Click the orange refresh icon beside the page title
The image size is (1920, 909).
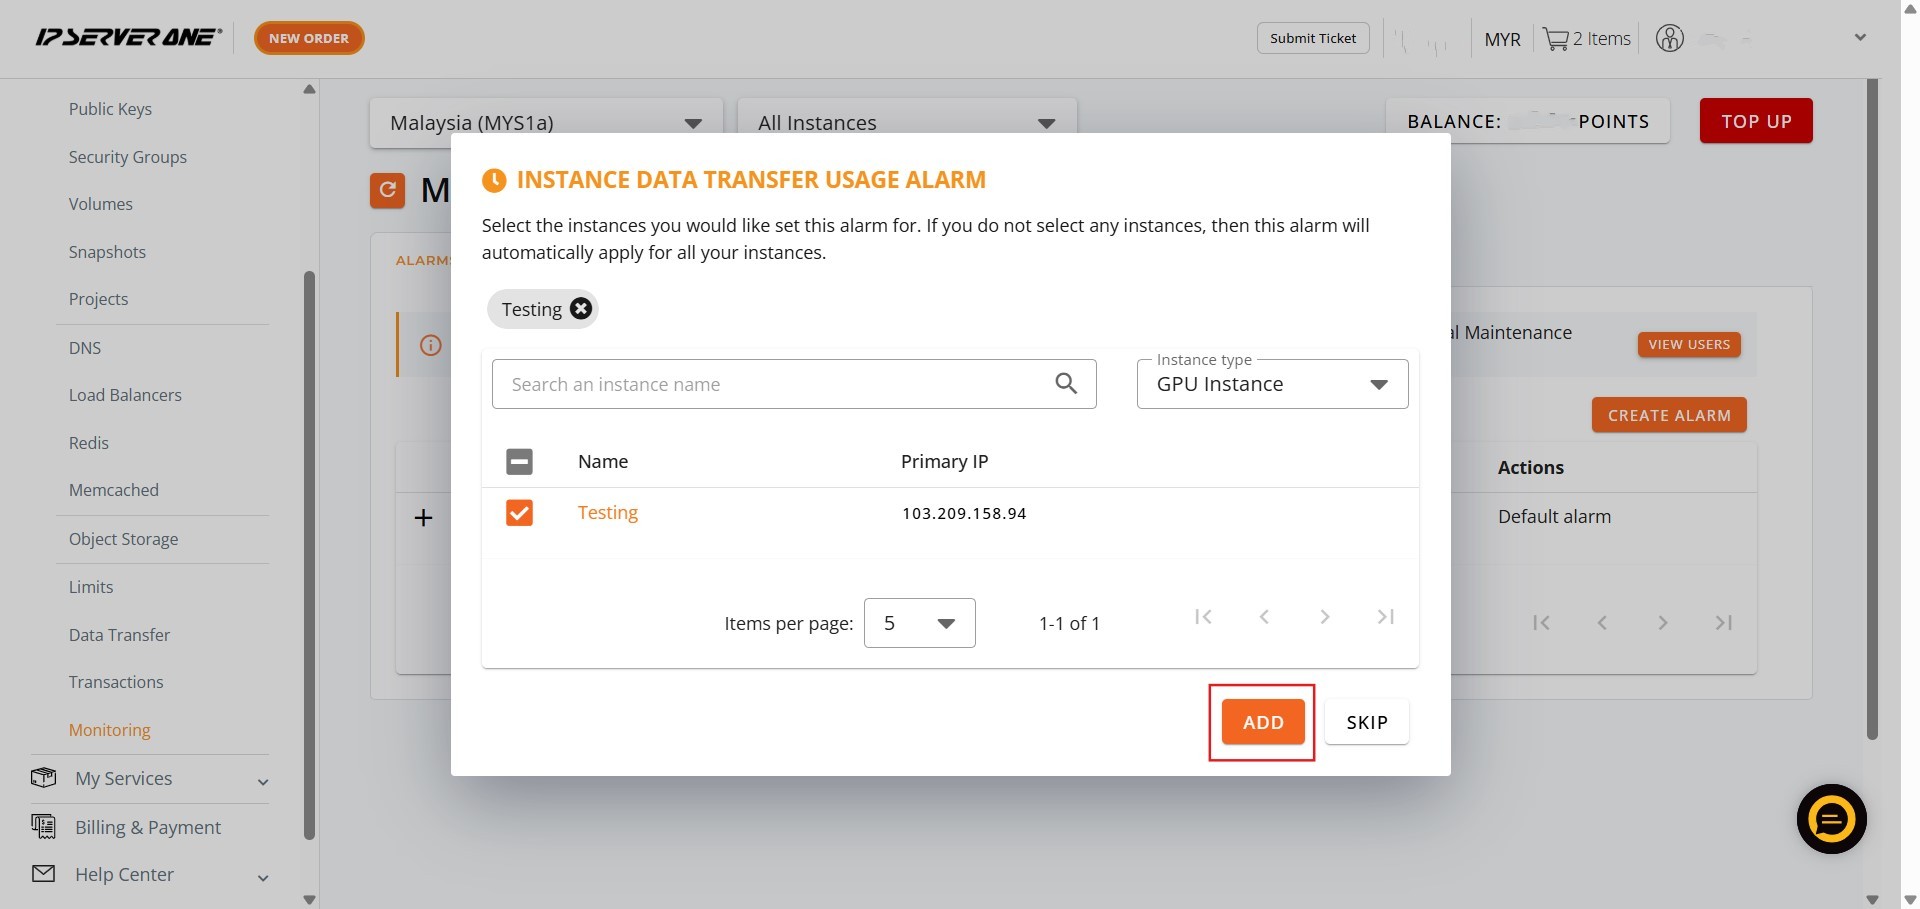(388, 190)
